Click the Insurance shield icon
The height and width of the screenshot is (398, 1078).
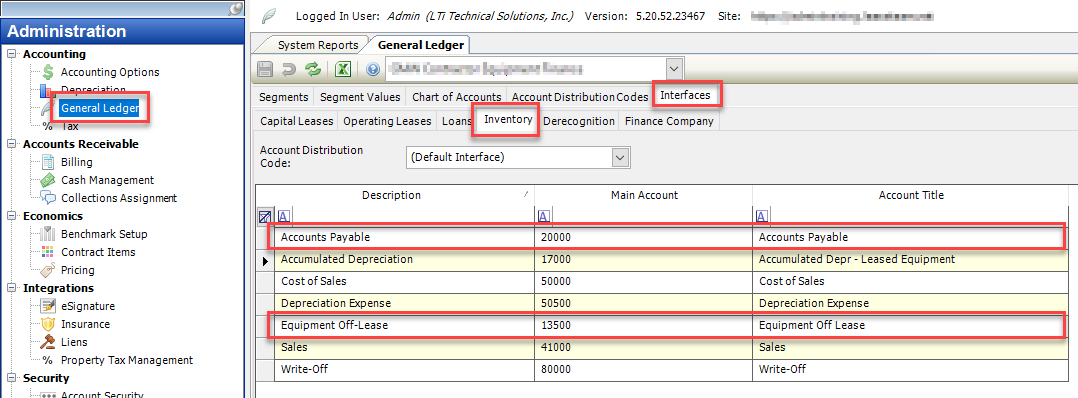pyautogui.click(x=48, y=324)
